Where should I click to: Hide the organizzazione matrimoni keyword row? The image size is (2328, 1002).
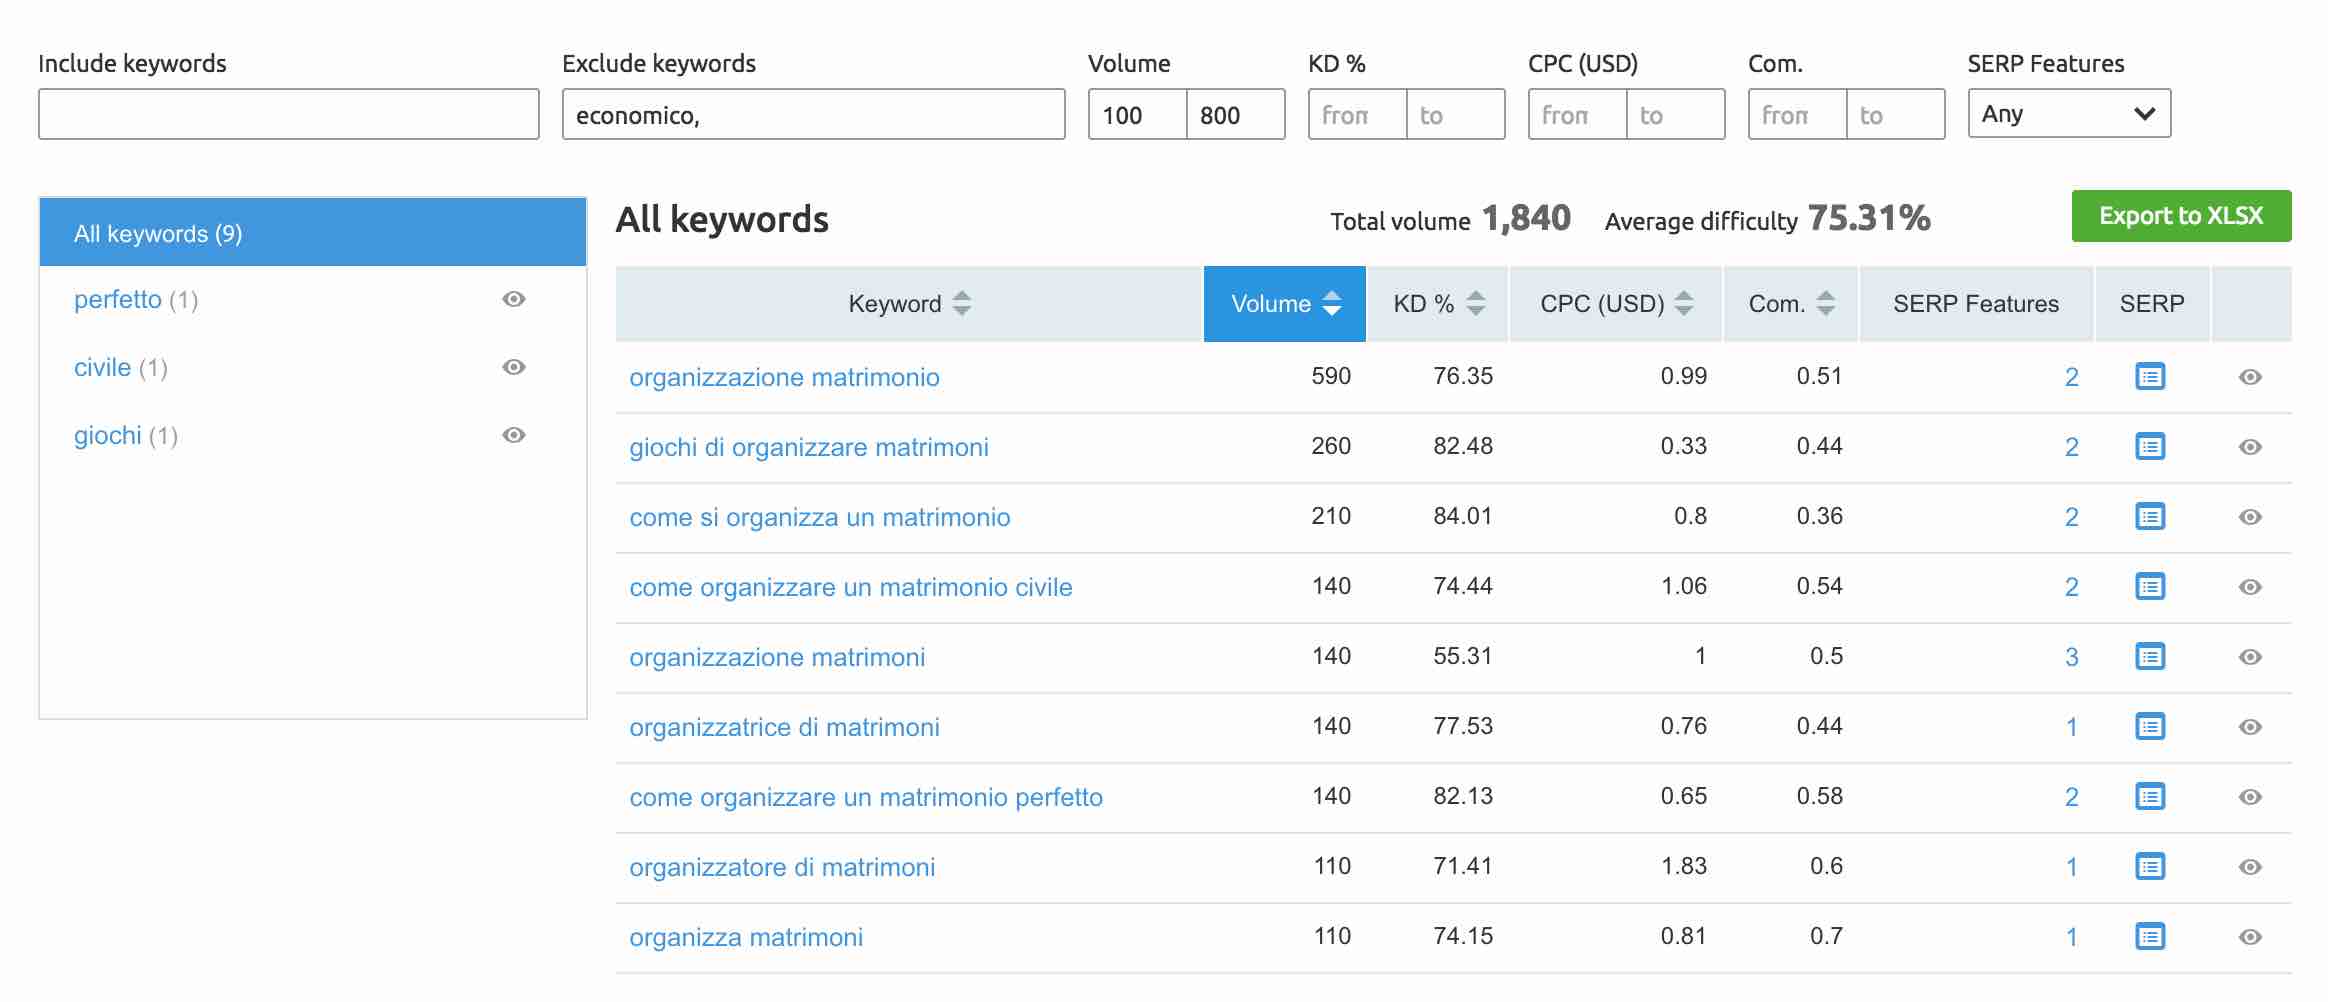pos(2250,657)
